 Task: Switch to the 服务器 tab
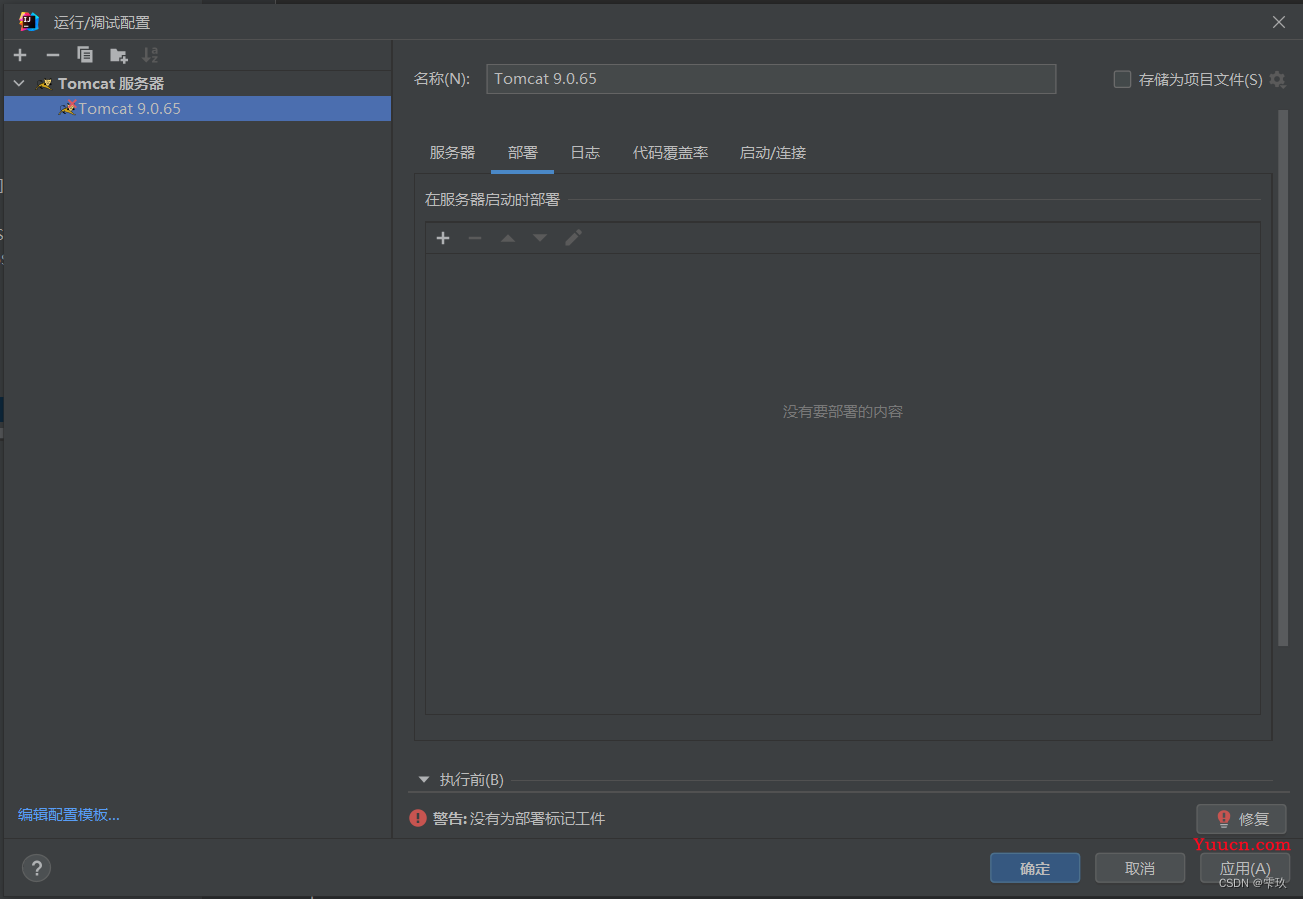[x=452, y=153]
